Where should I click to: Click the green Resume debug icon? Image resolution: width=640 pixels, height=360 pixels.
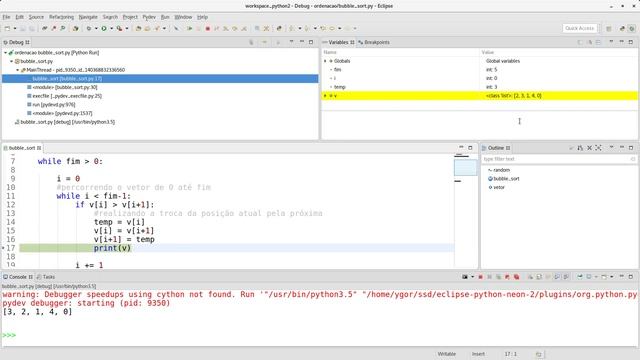(x=189, y=28)
